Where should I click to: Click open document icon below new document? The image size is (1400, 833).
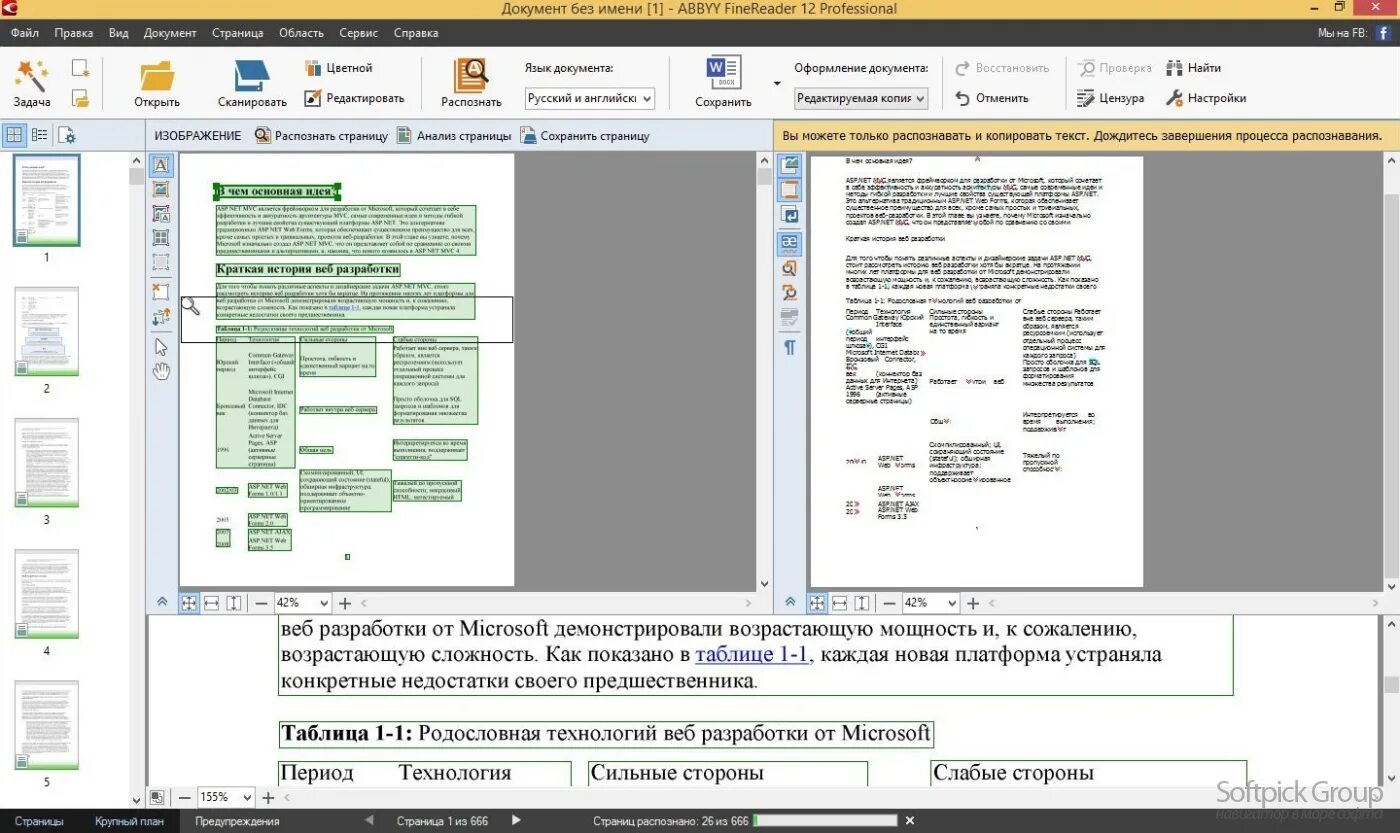[x=80, y=98]
